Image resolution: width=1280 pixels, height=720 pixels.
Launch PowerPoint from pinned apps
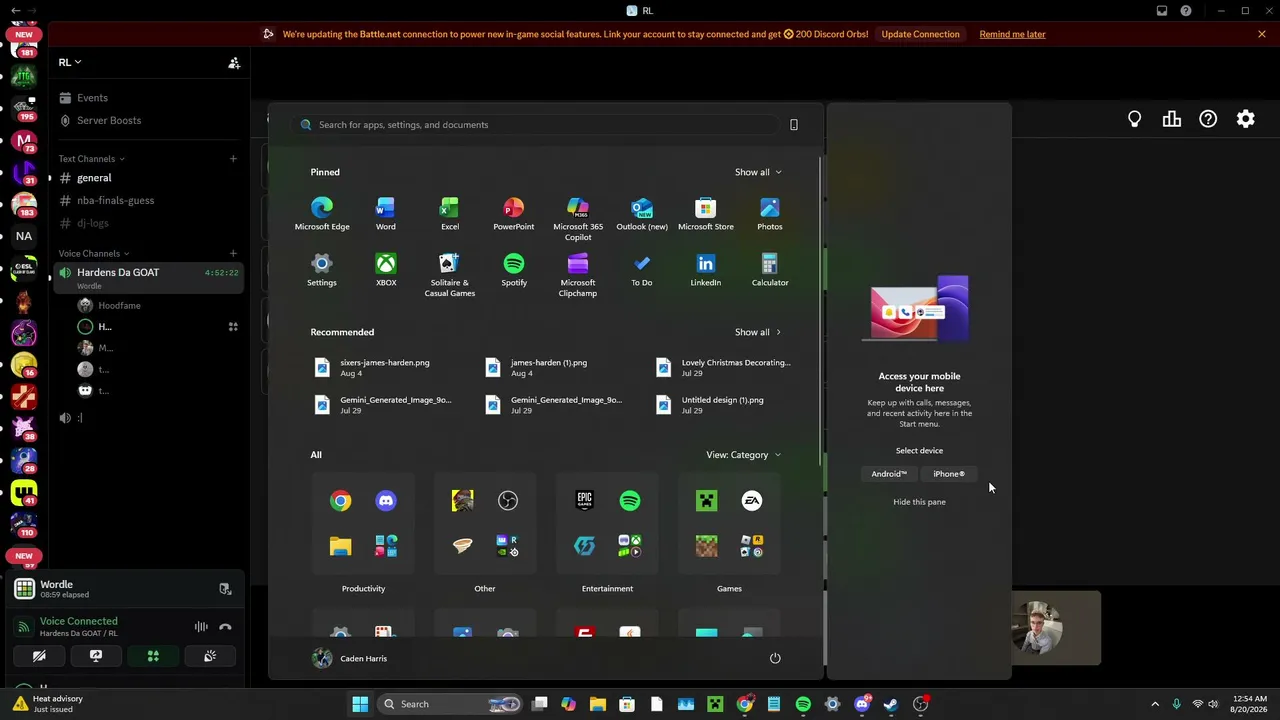(x=513, y=214)
